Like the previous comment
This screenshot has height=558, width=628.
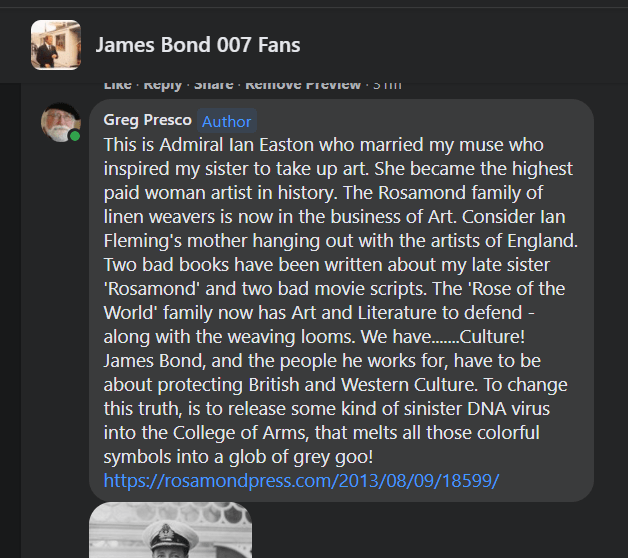point(117,85)
